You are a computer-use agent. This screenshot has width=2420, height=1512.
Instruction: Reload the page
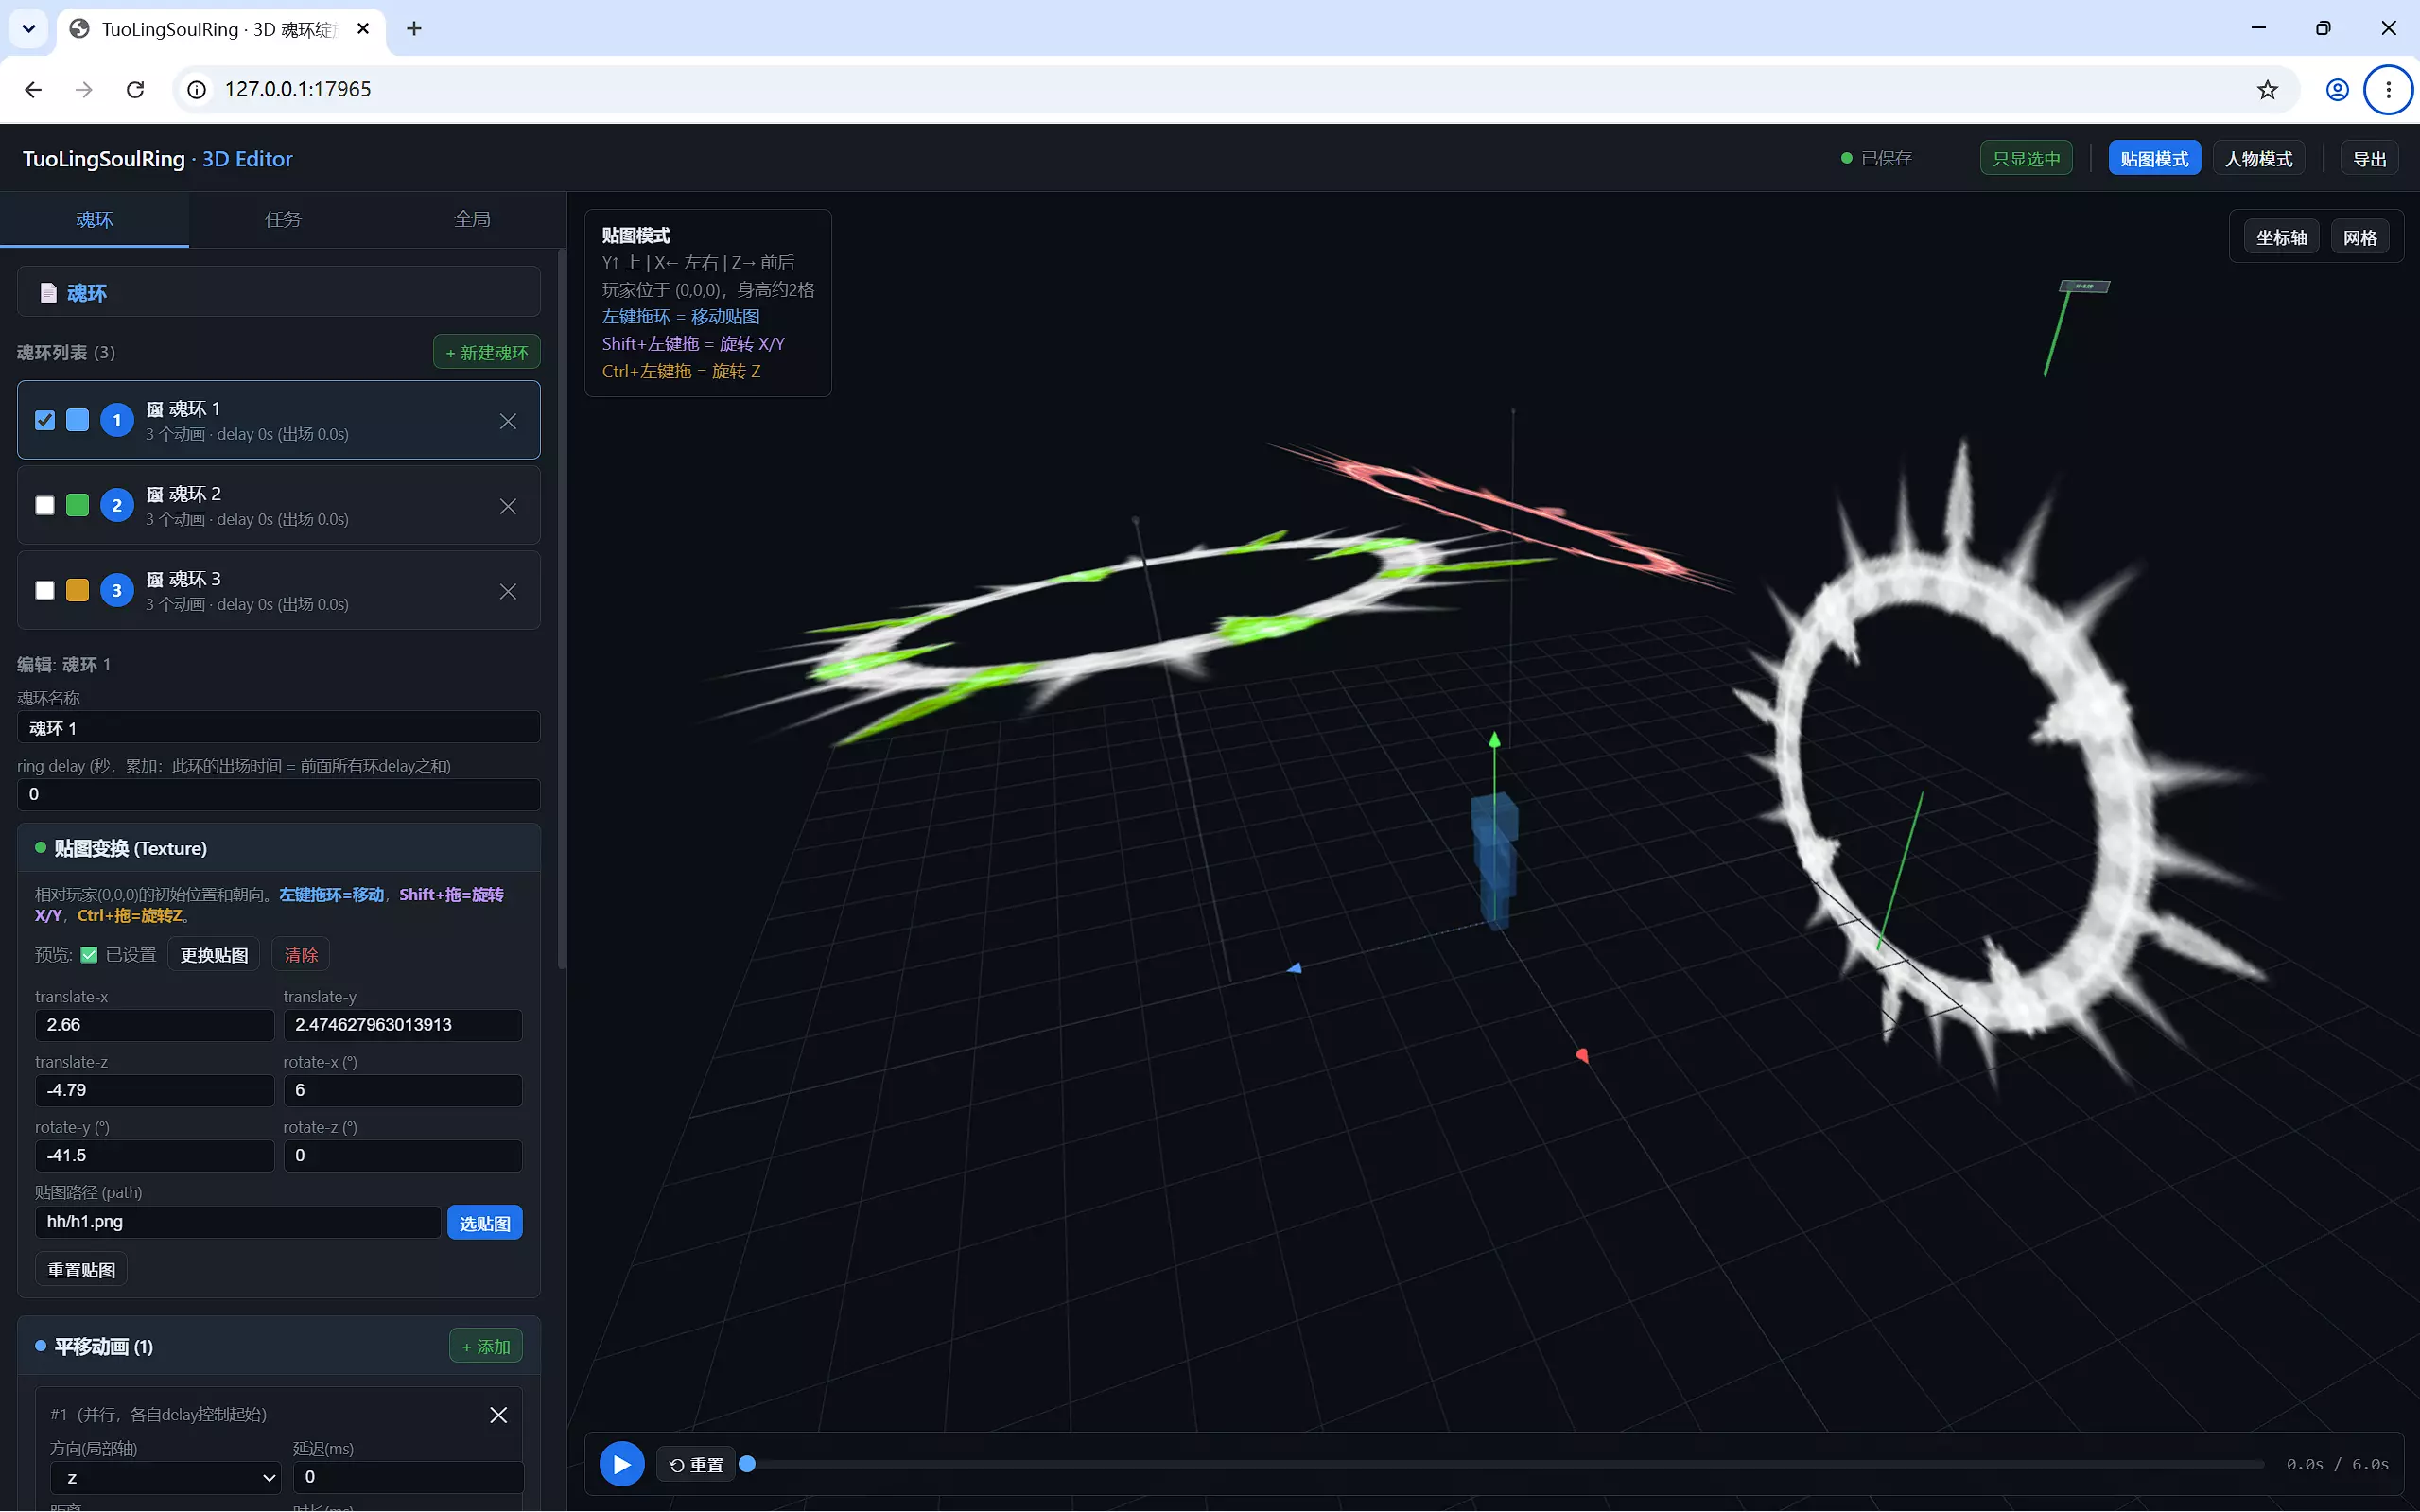click(x=135, y=90)
